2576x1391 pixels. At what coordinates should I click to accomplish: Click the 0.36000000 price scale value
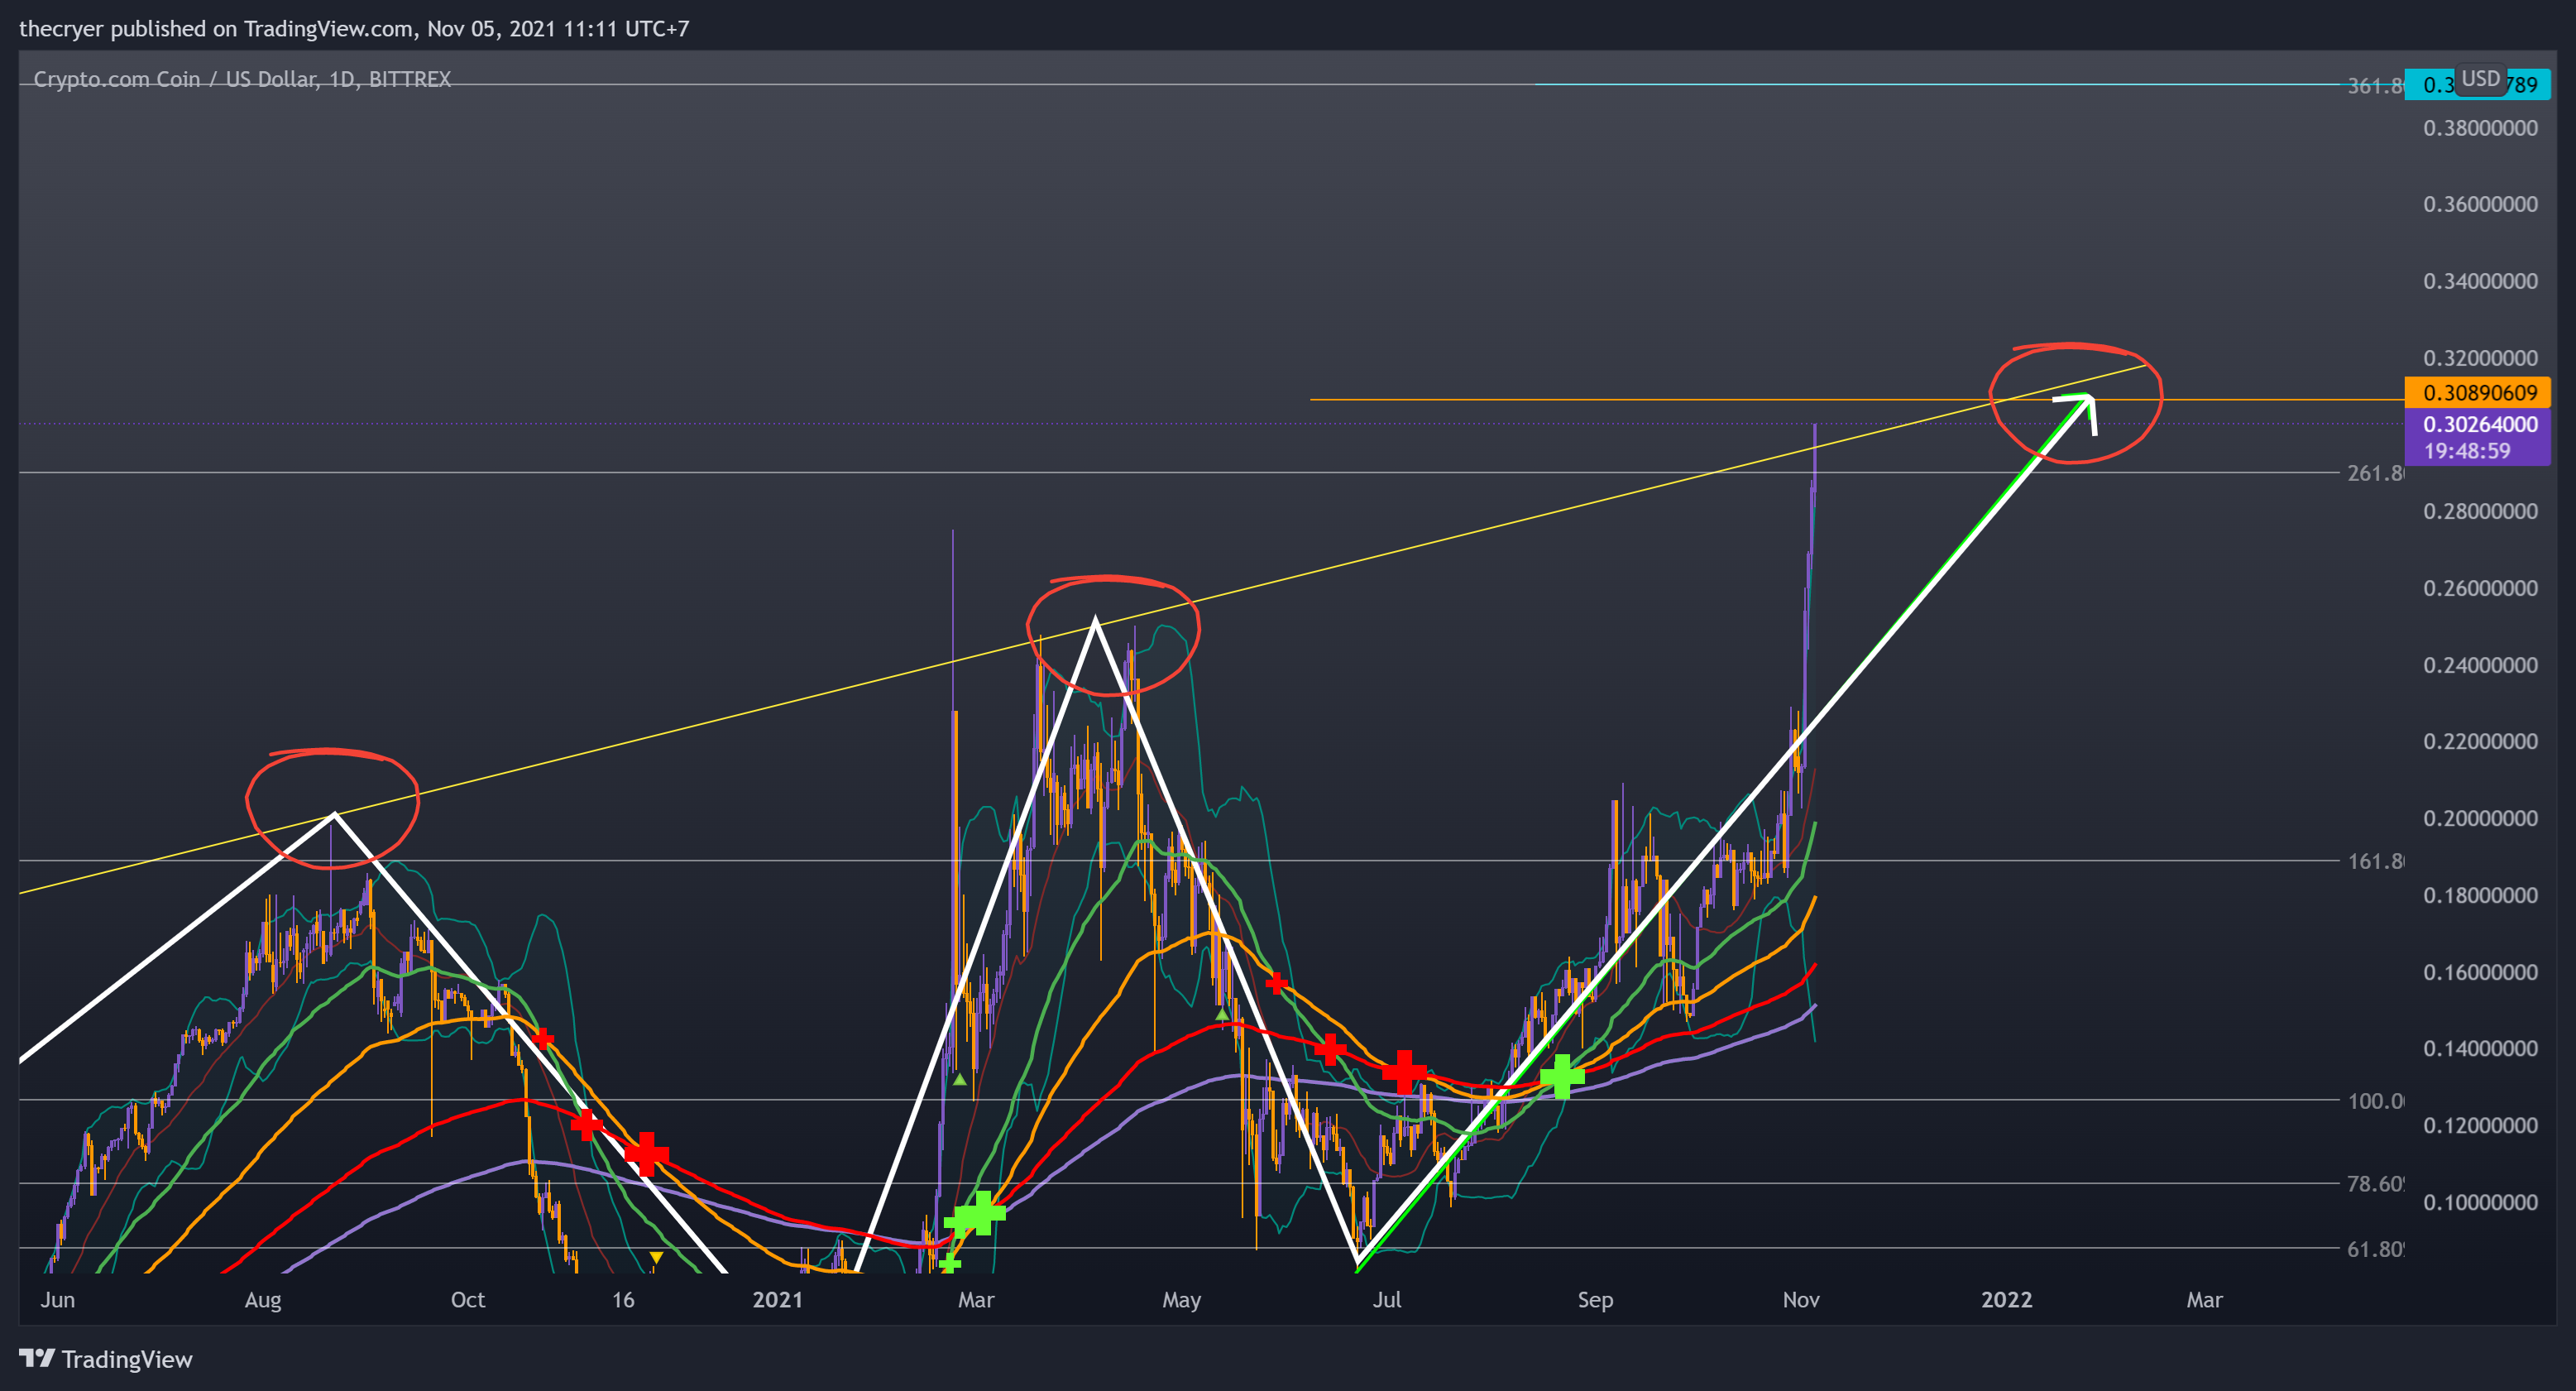tap(2480, 204)
